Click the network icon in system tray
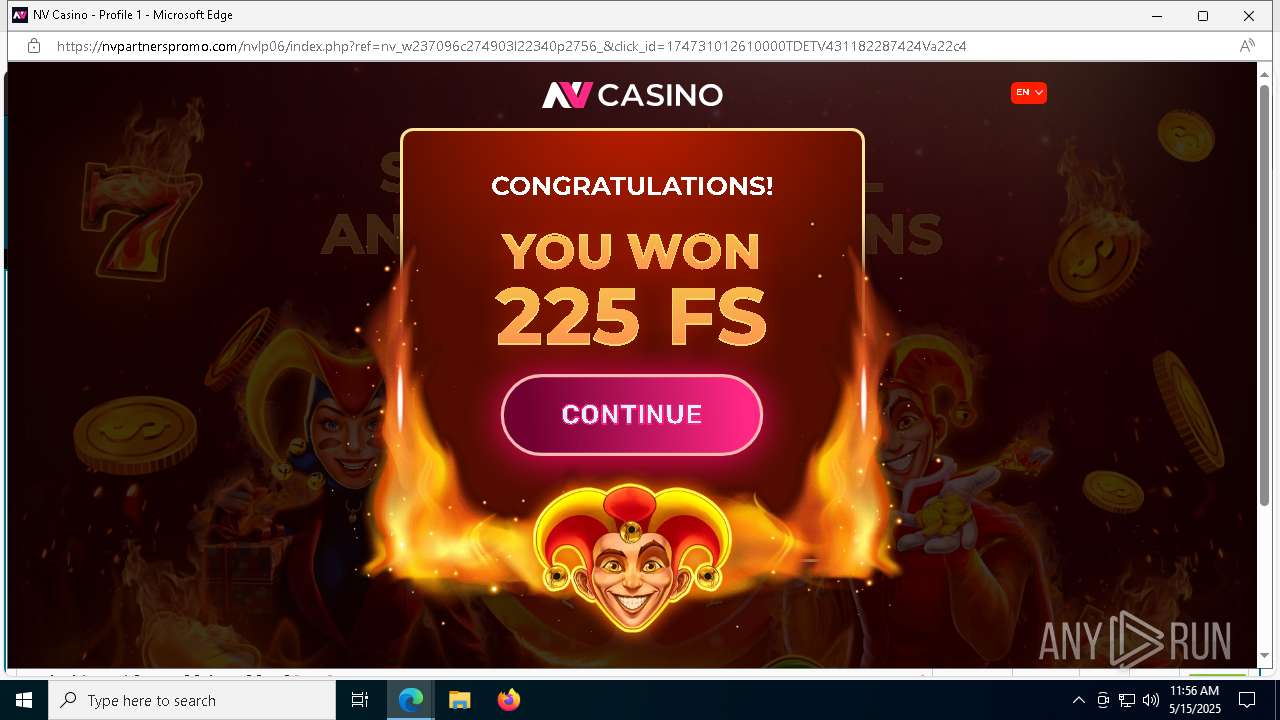Screen dimensions: 1280x720 click(x=1127, y=700)
